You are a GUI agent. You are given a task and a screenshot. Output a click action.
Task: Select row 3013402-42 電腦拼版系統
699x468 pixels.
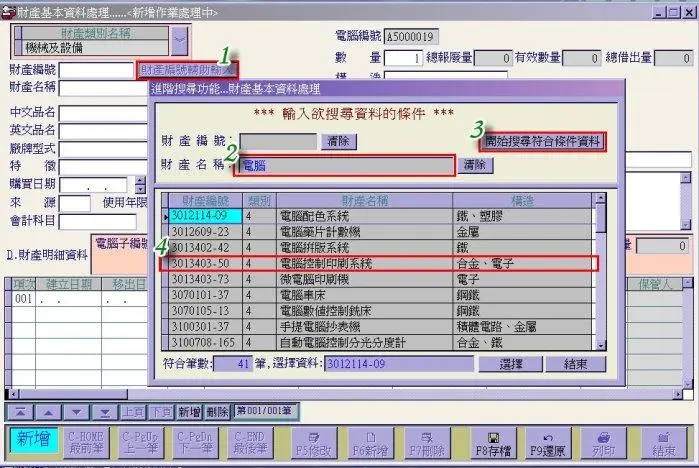380,247
